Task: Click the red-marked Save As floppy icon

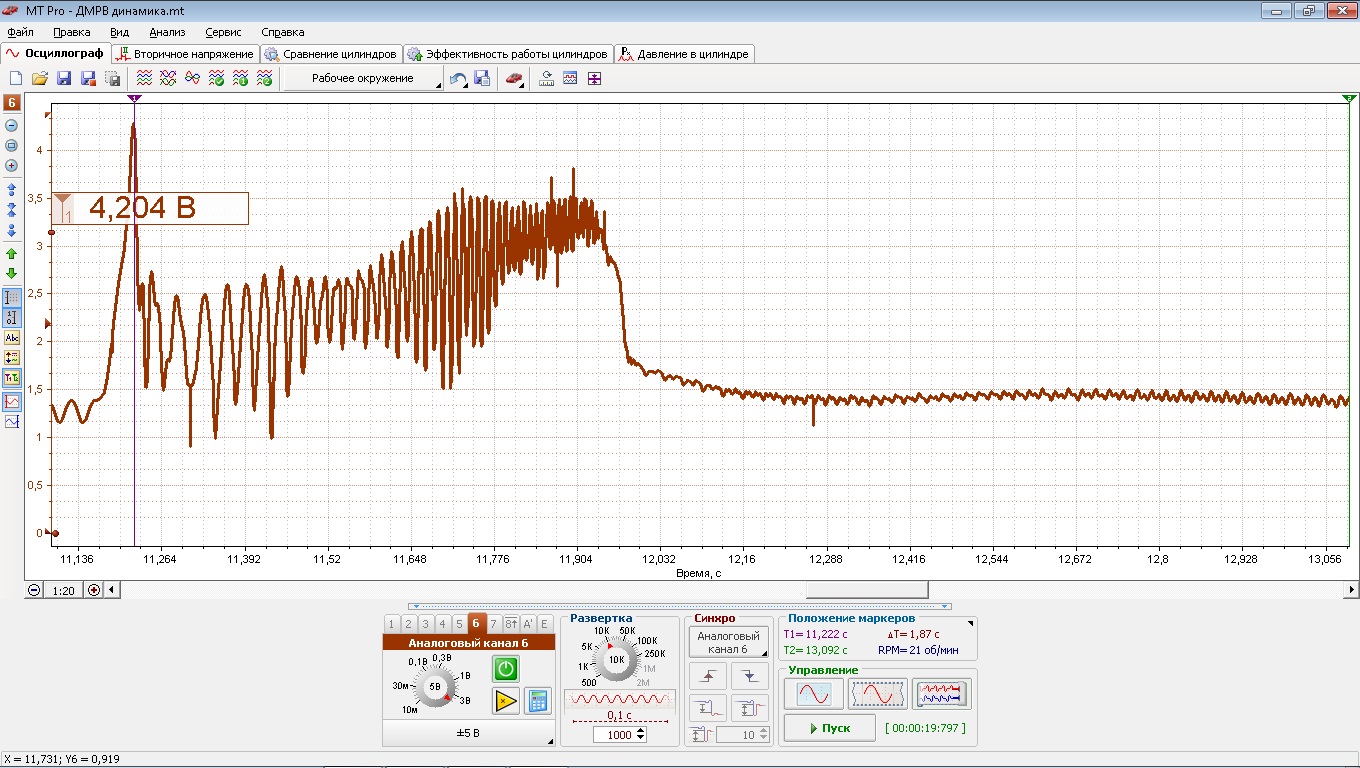Action: [x=88, y=78]
